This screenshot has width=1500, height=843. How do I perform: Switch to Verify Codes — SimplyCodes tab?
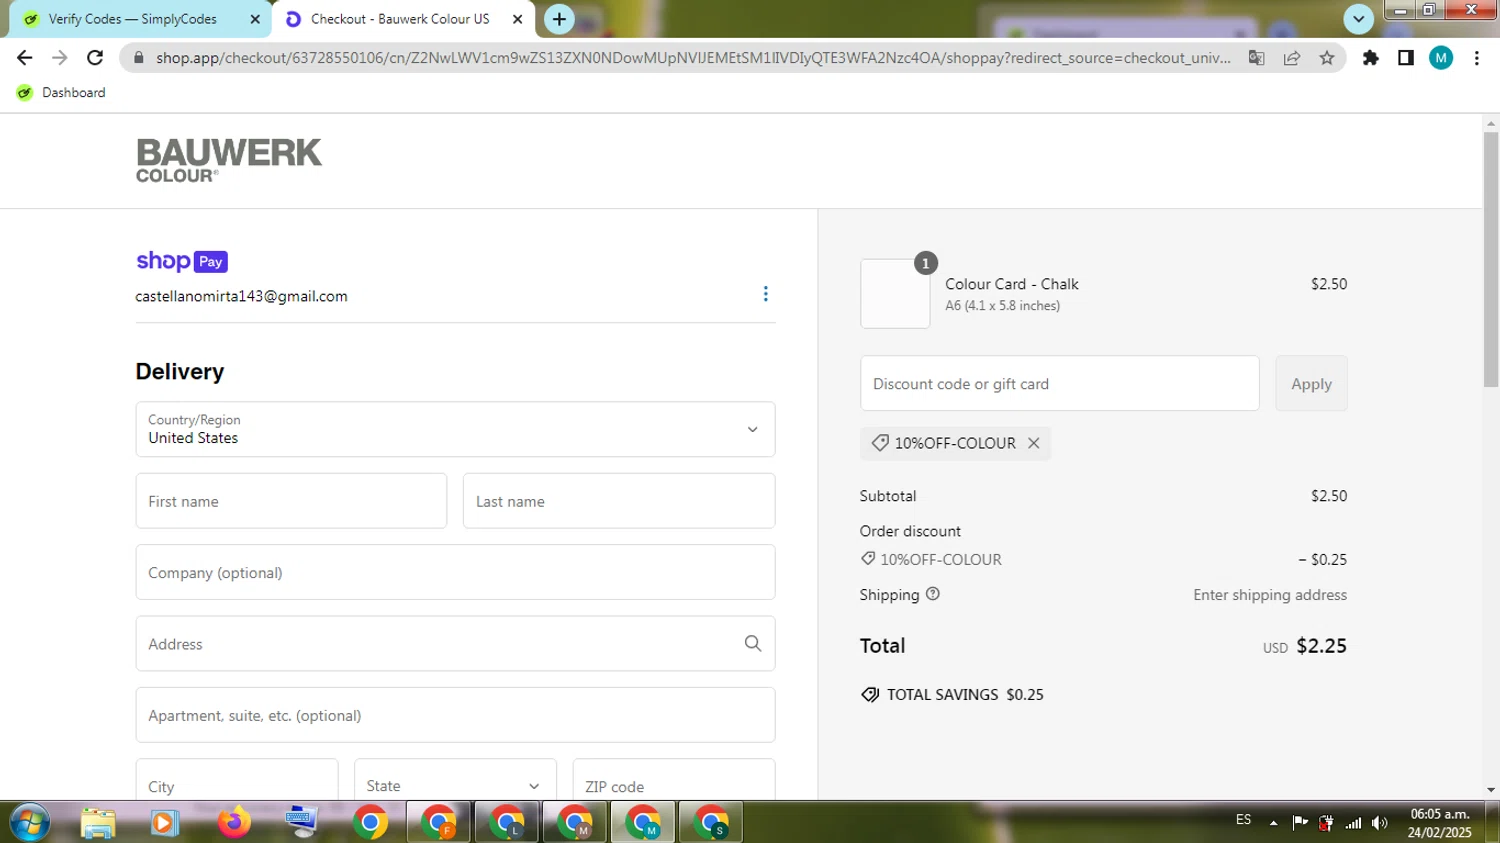[134, 19]
